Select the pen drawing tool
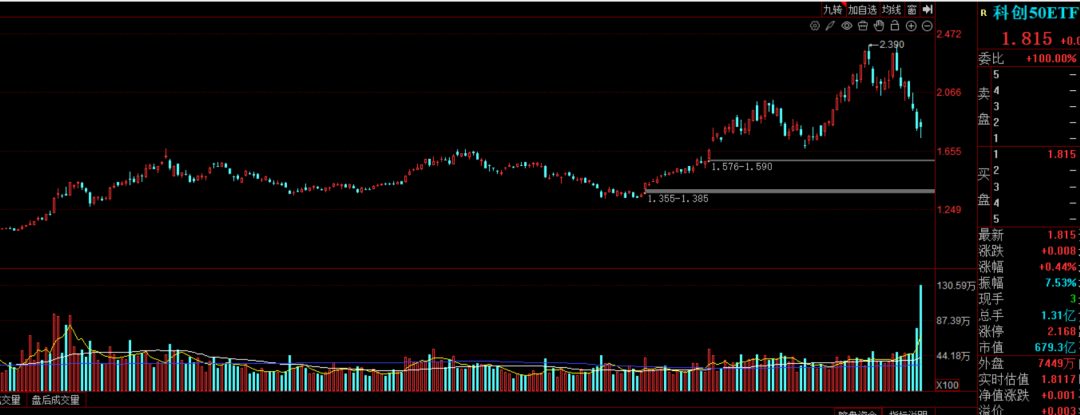The width and height of the screenshot is (1080, 415). point(831,26)
